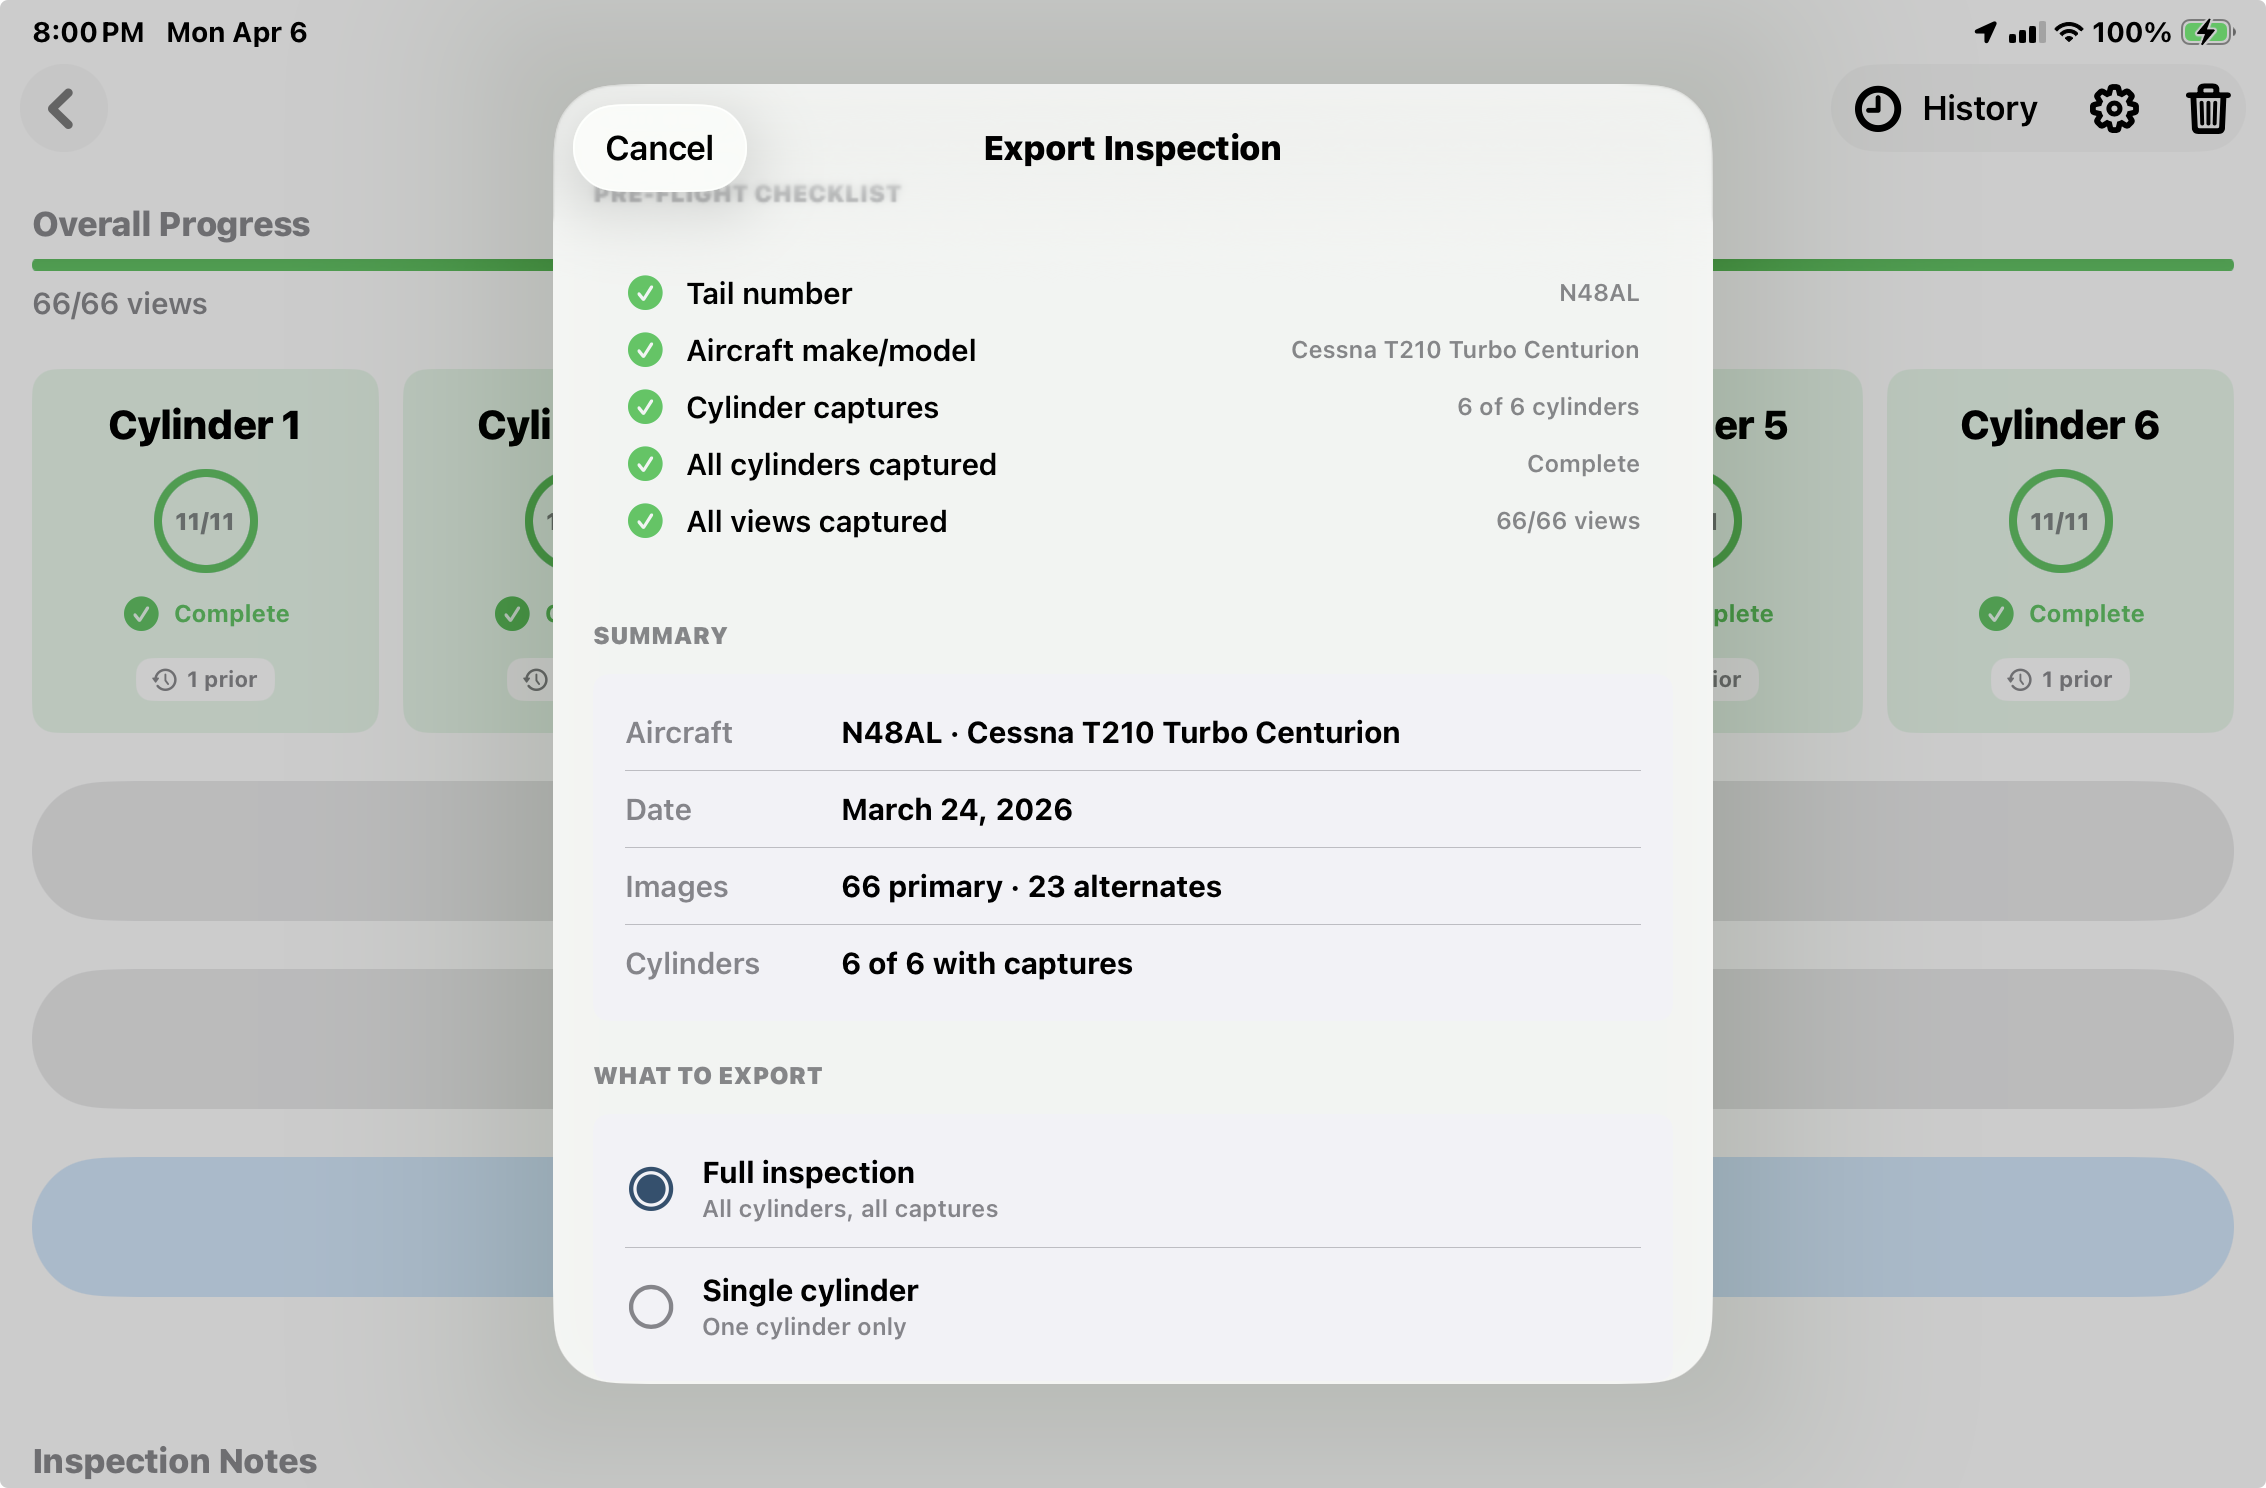Click the checkmark beside All views captured
The width and height of the screenshot is (2266, 1488).
[645, 521]
